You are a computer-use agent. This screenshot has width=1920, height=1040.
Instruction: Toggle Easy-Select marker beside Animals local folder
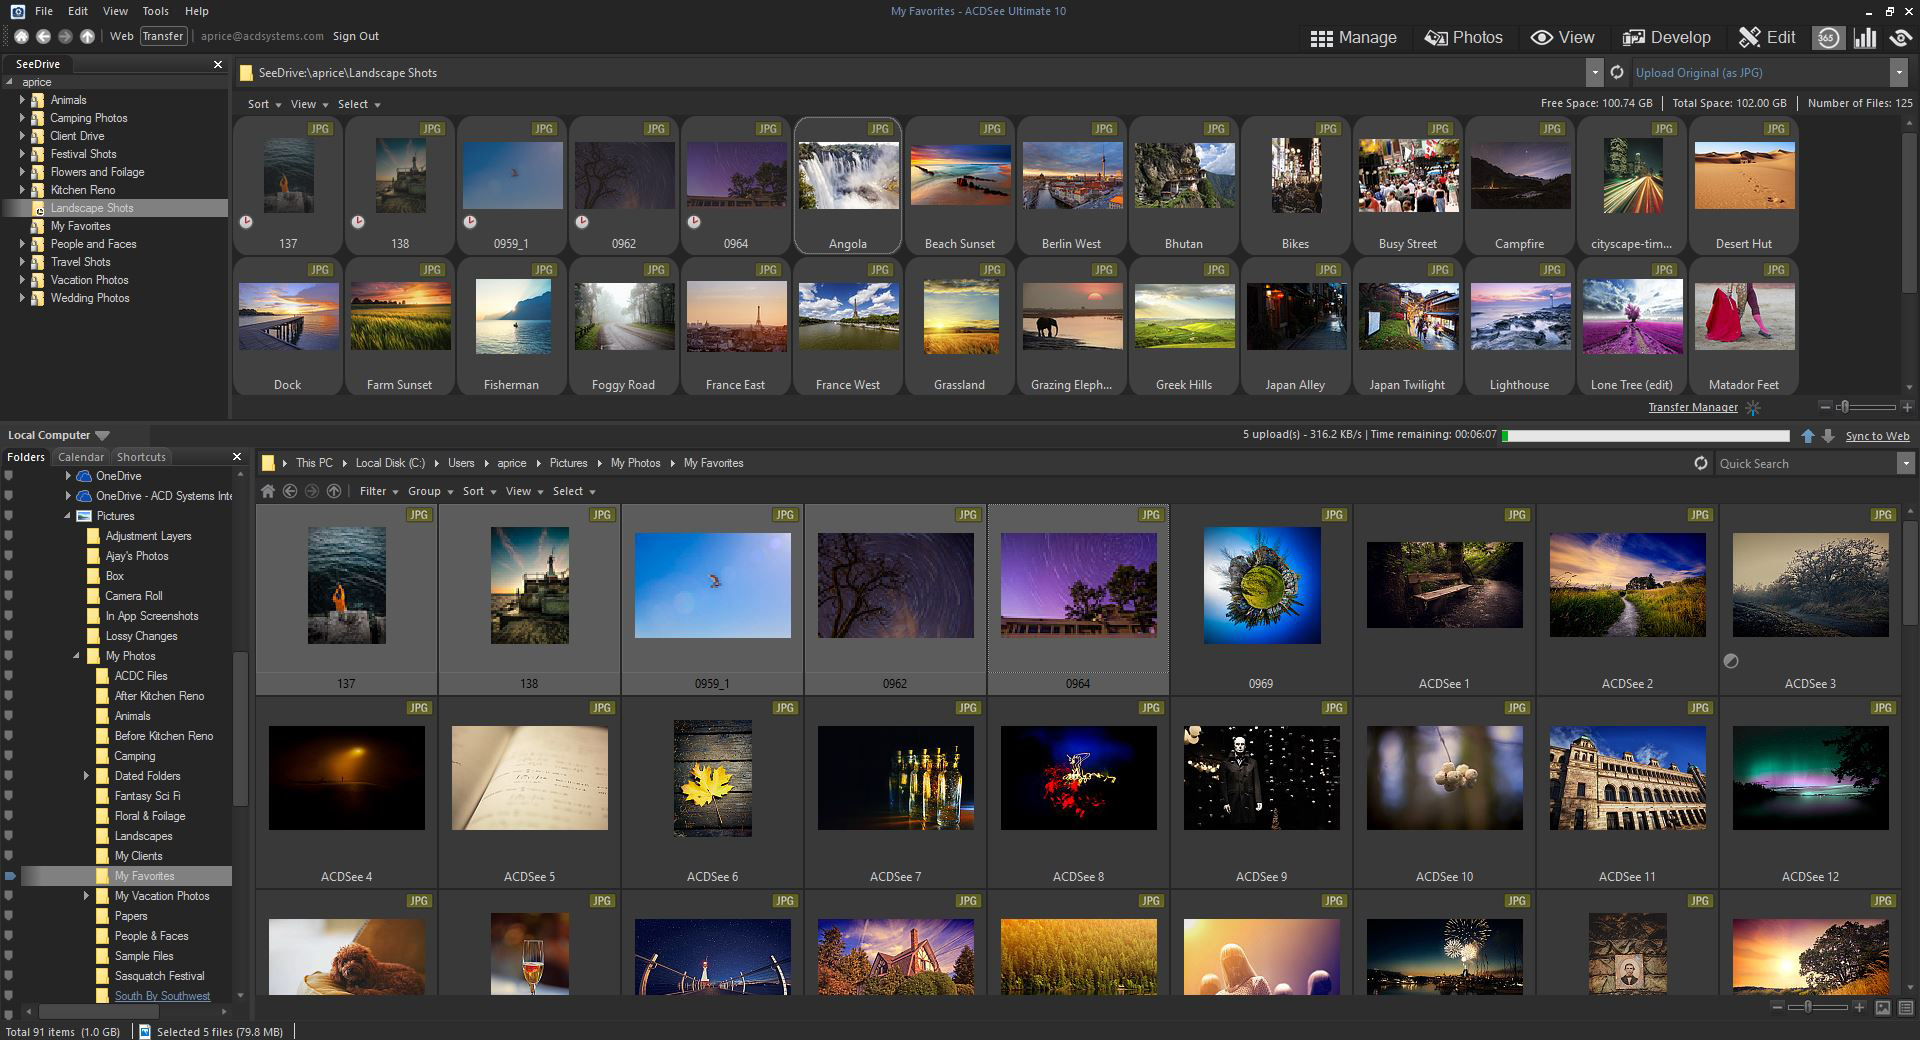(9, 716)
